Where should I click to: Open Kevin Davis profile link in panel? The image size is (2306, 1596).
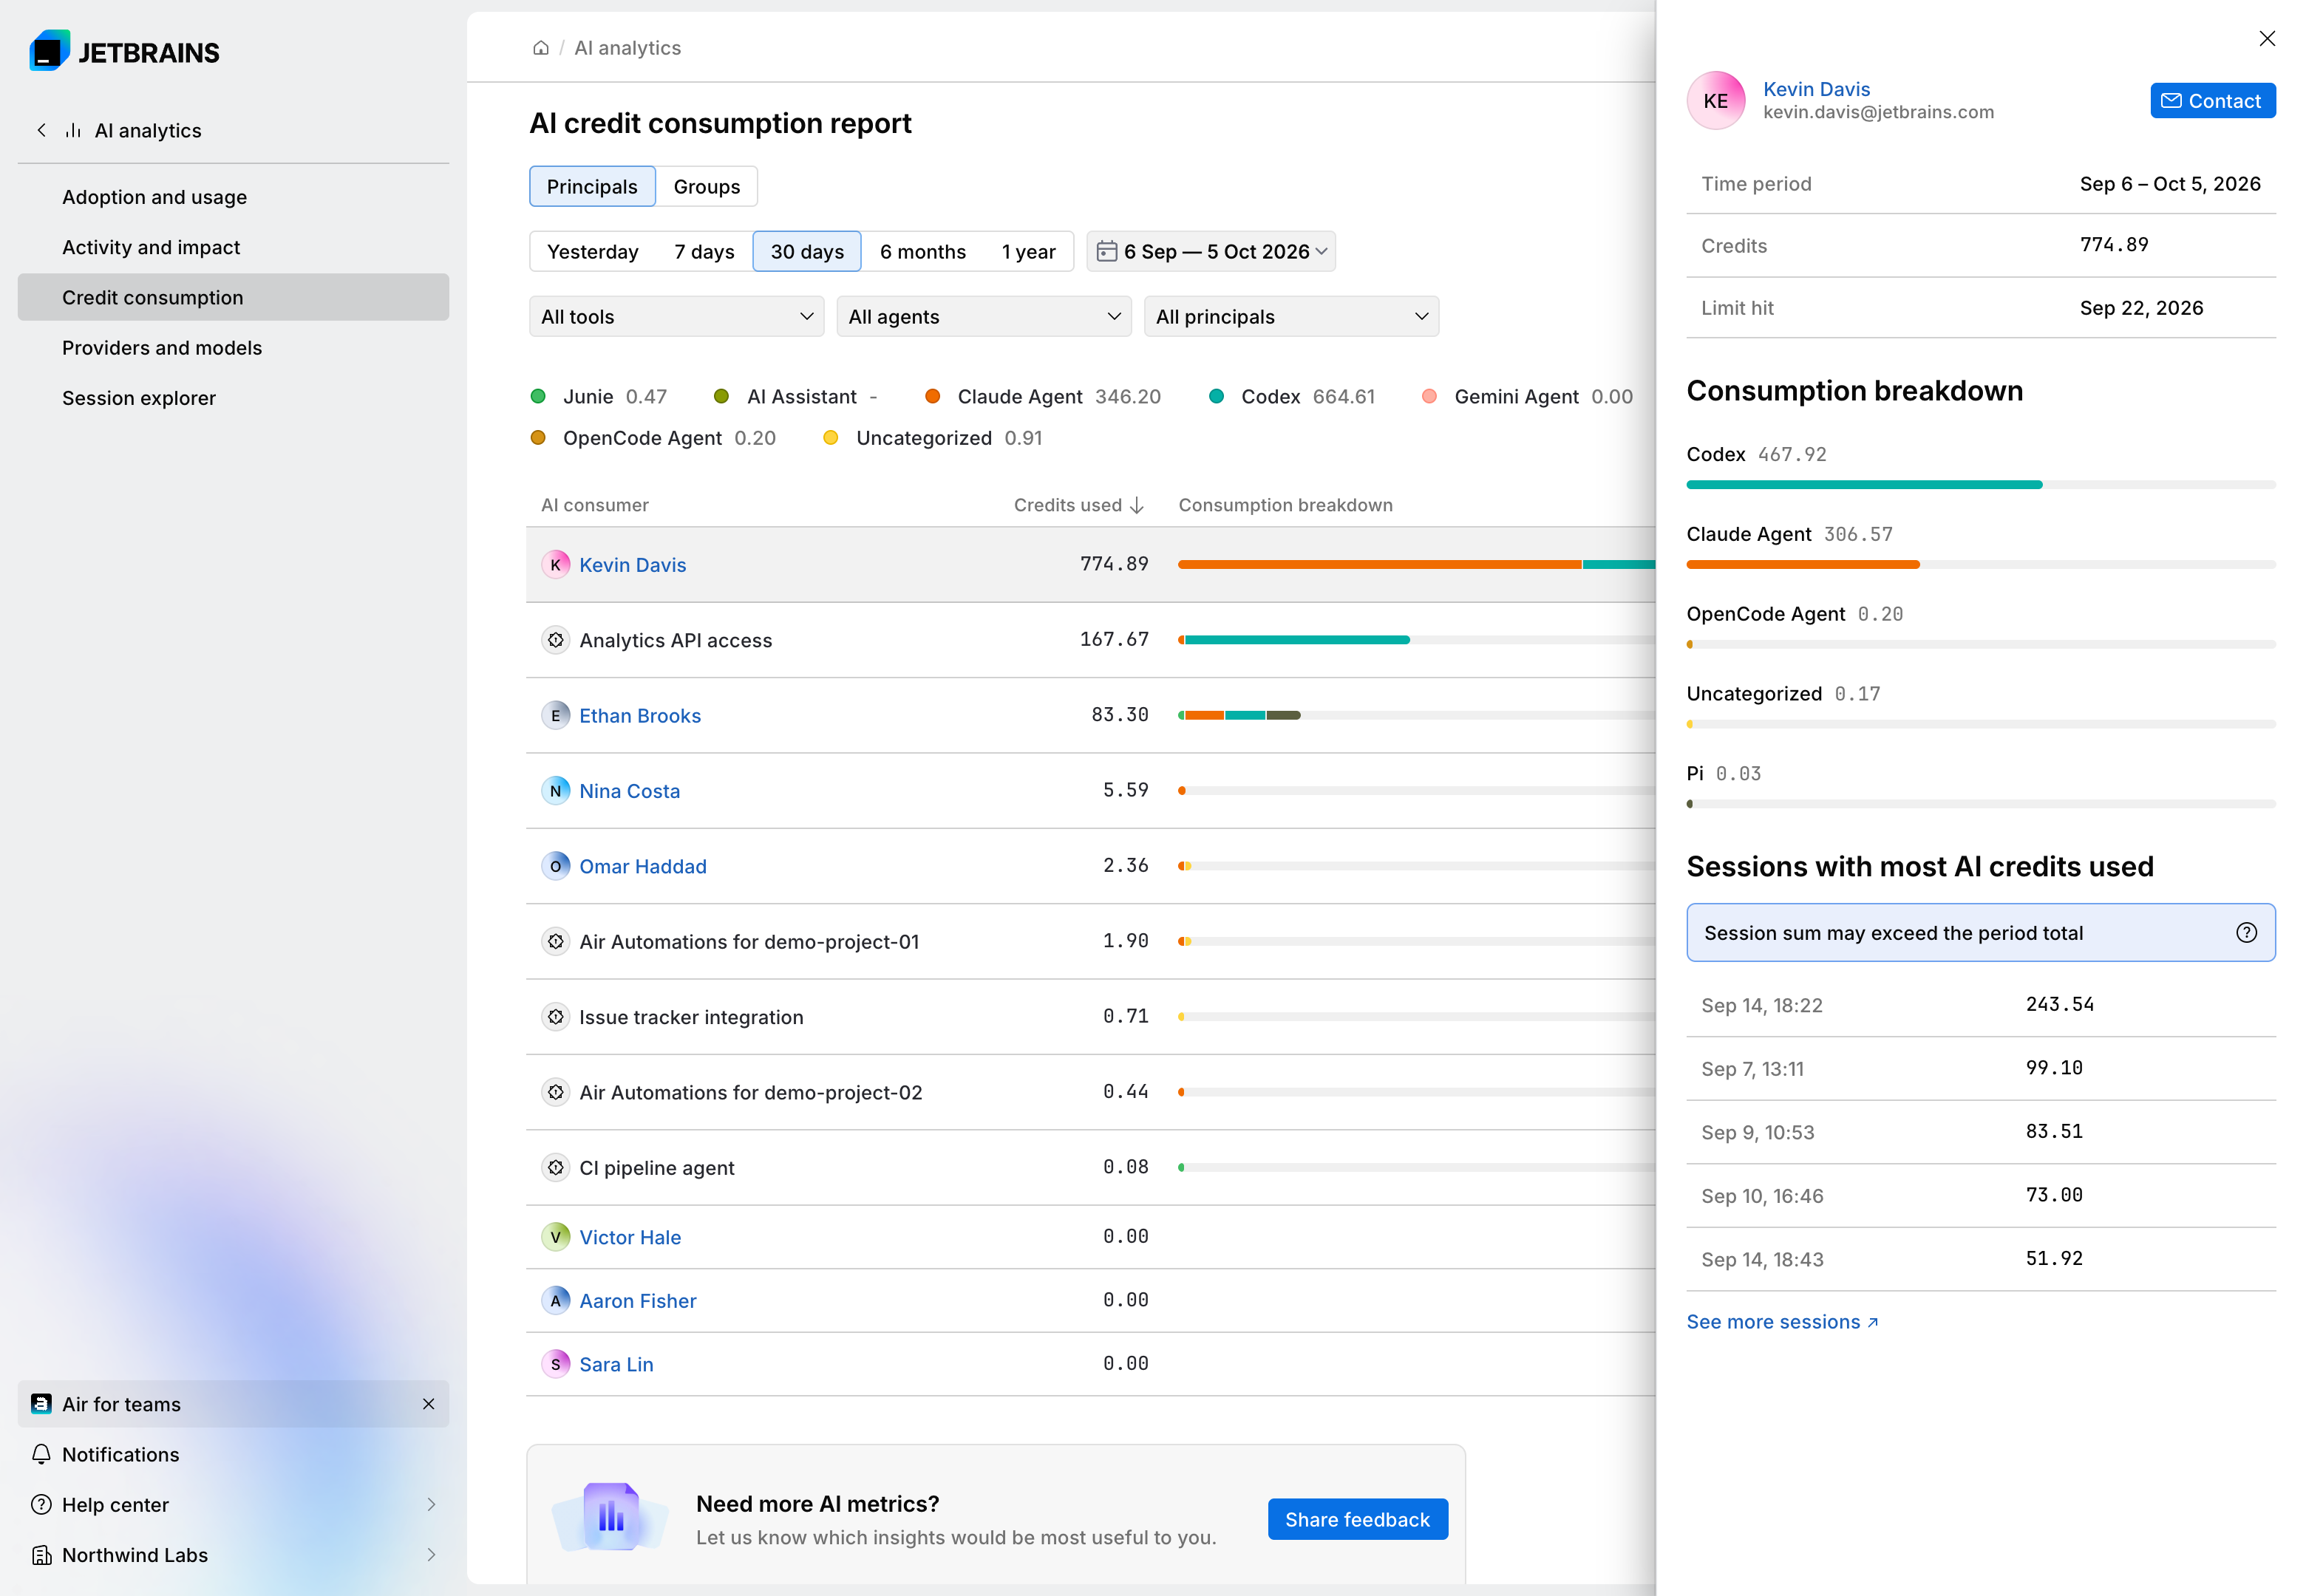click(x=1816, y=89)
